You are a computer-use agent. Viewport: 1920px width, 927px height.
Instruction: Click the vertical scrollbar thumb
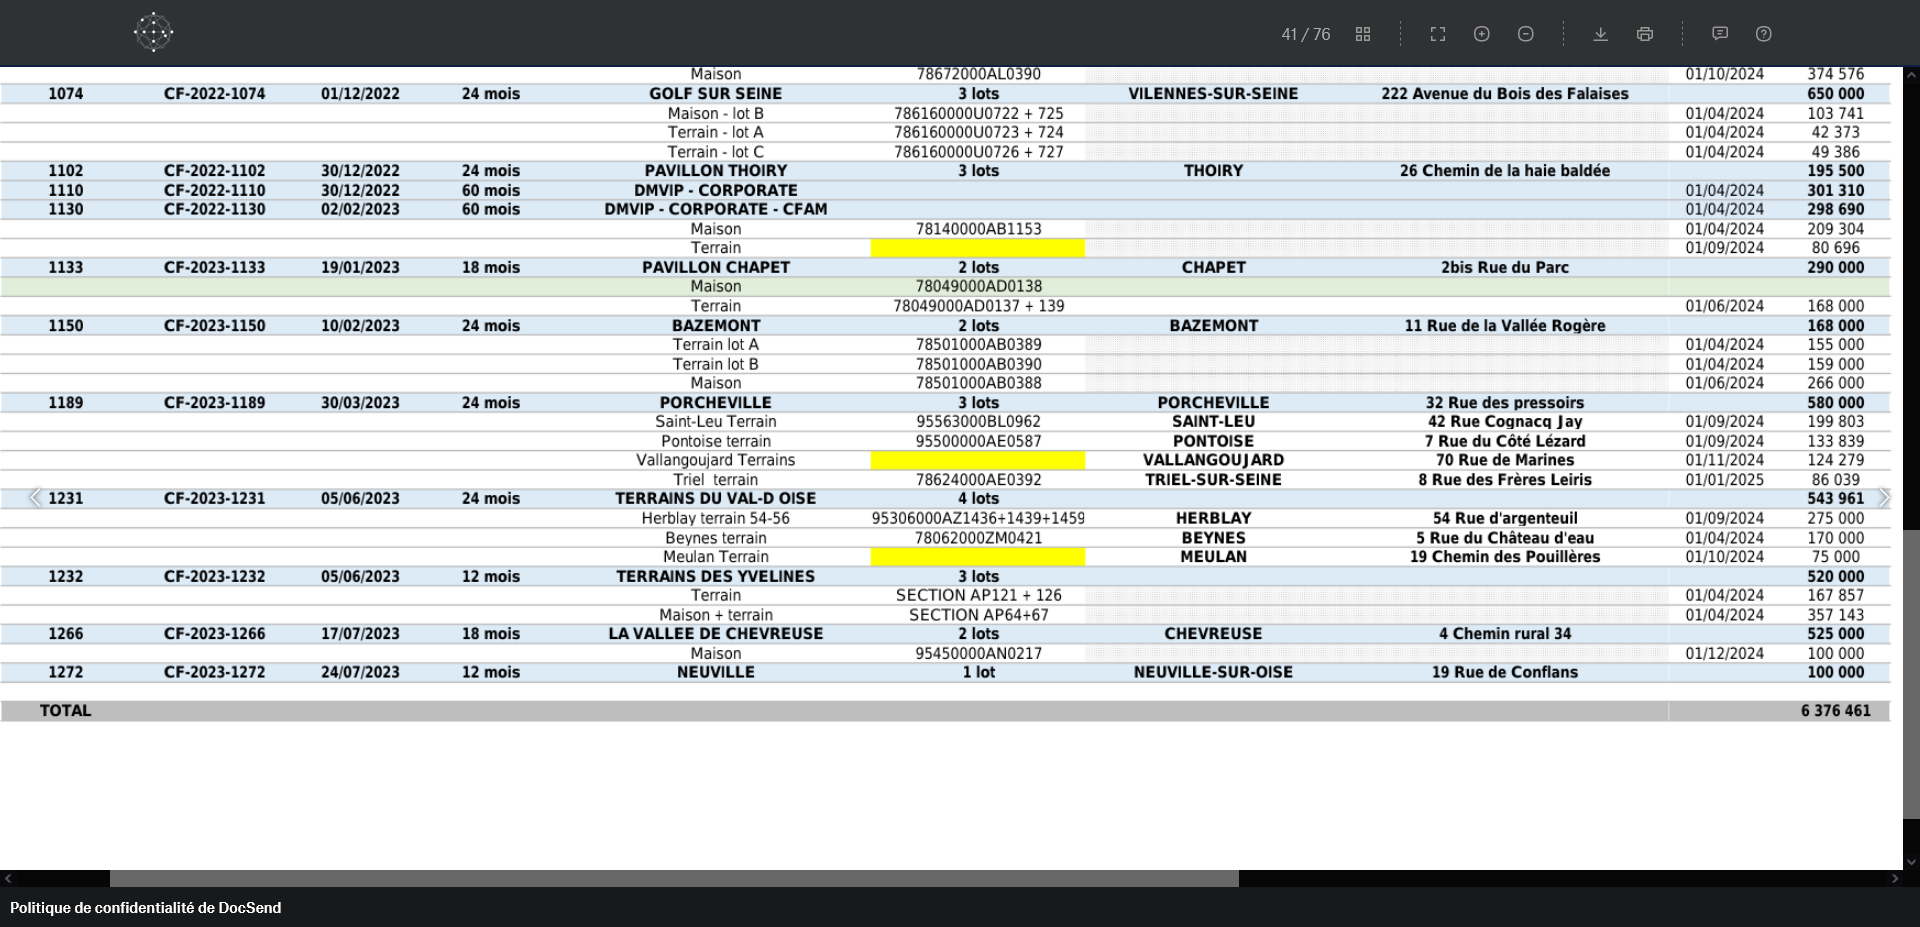(1911, 675)
